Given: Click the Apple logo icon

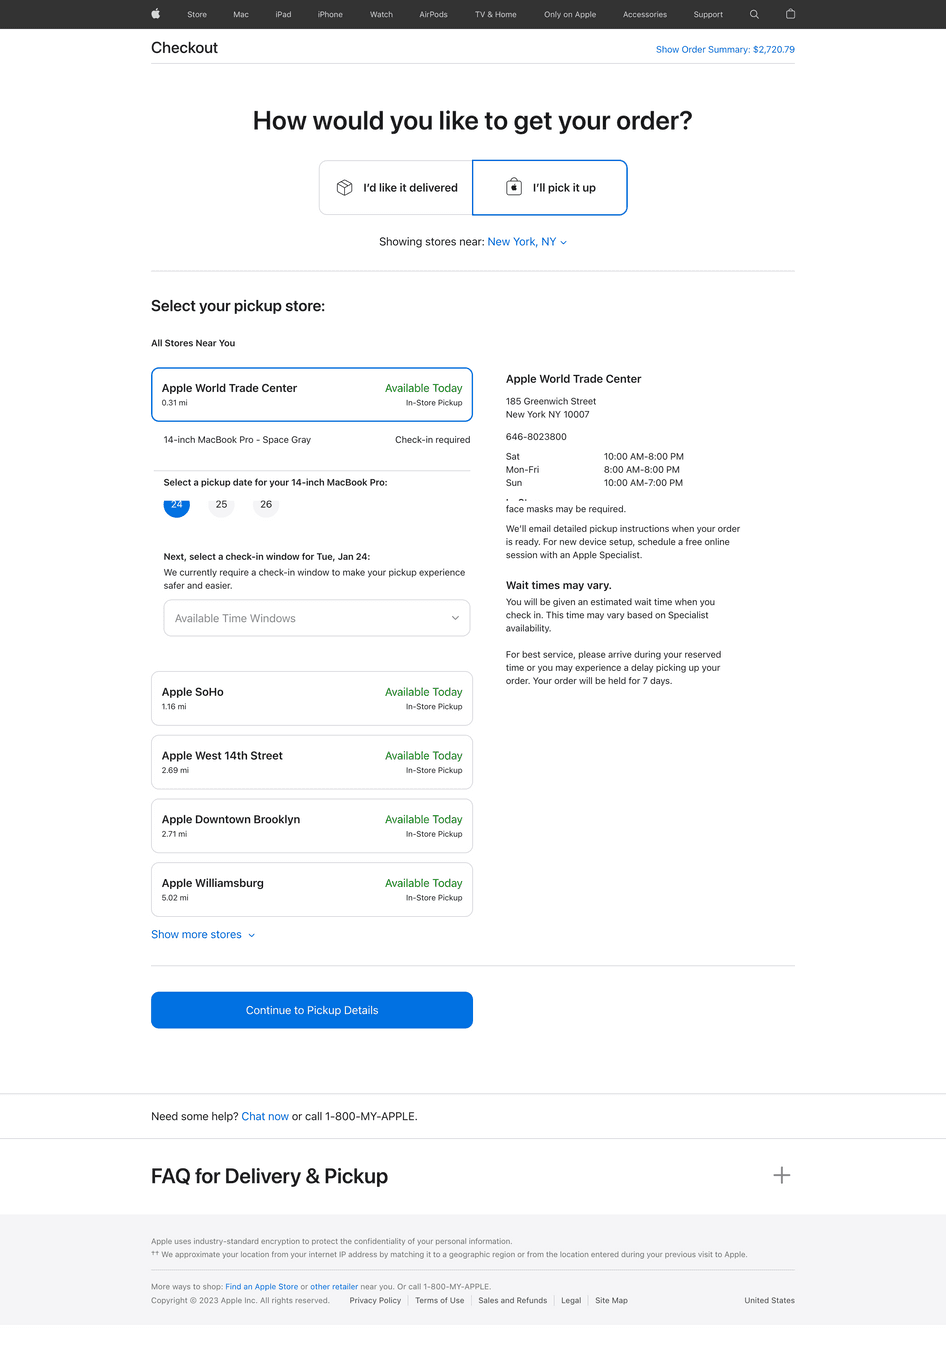Looking at the screenshot, I should pyautogui.click(x=156, y=14).
